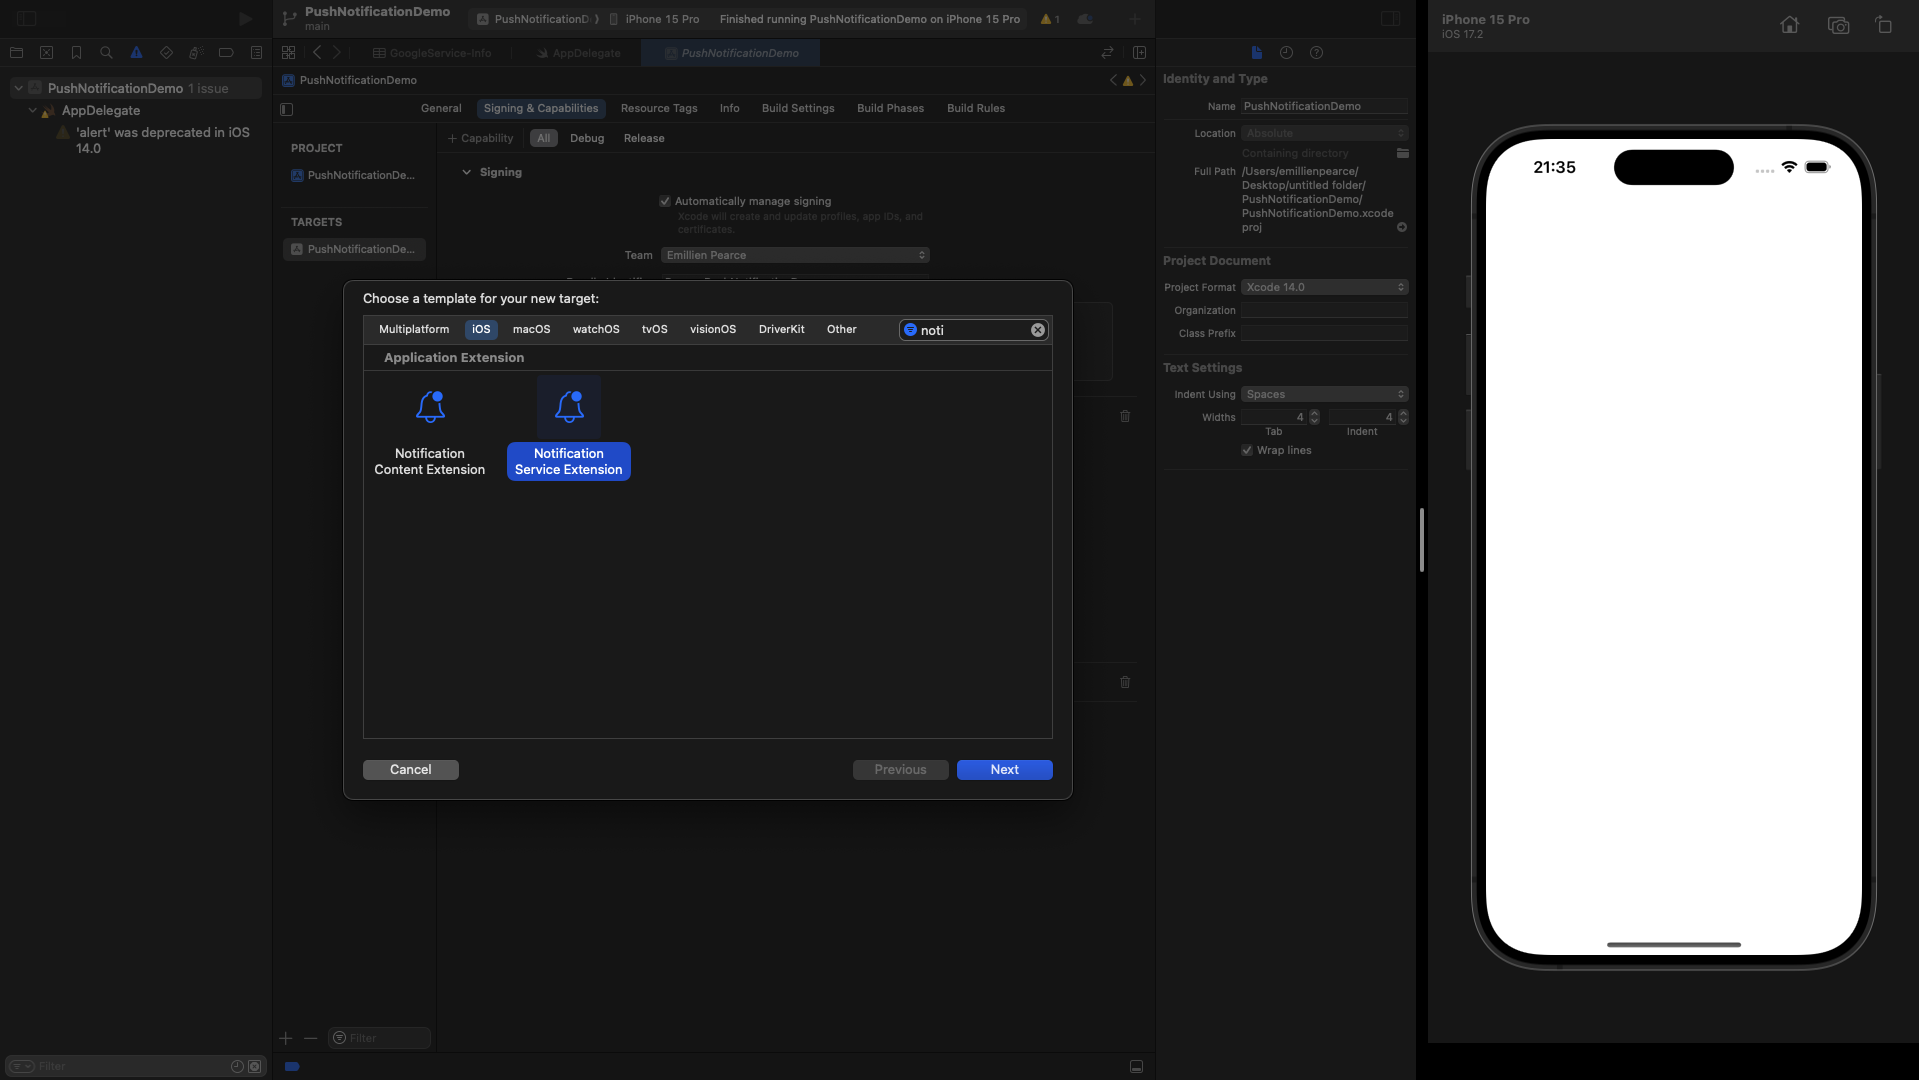
Task: Open the Project Format Xcode 14.0 dropdown
Action: pyautogui.click(x=1324, y=288)
